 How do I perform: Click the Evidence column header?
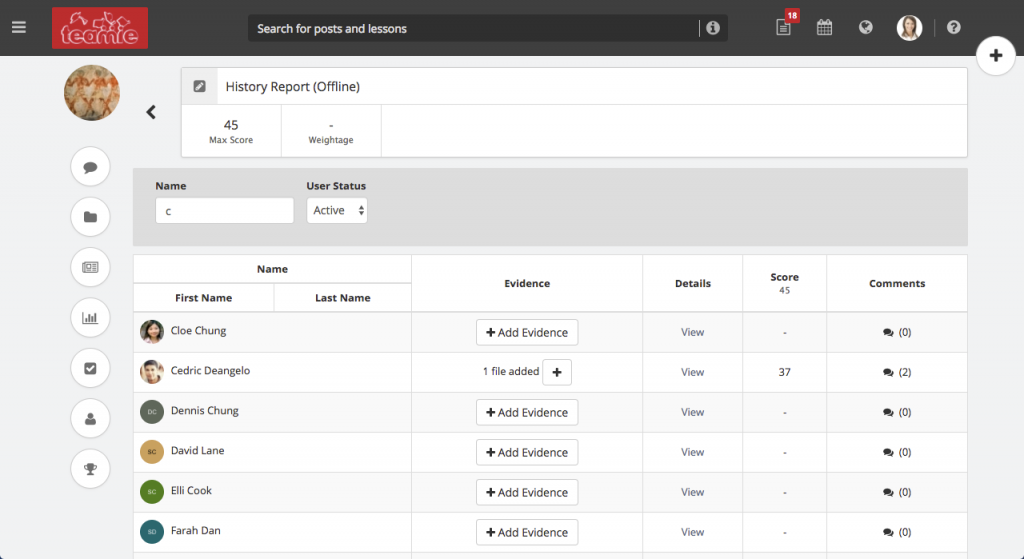[527, 283]
